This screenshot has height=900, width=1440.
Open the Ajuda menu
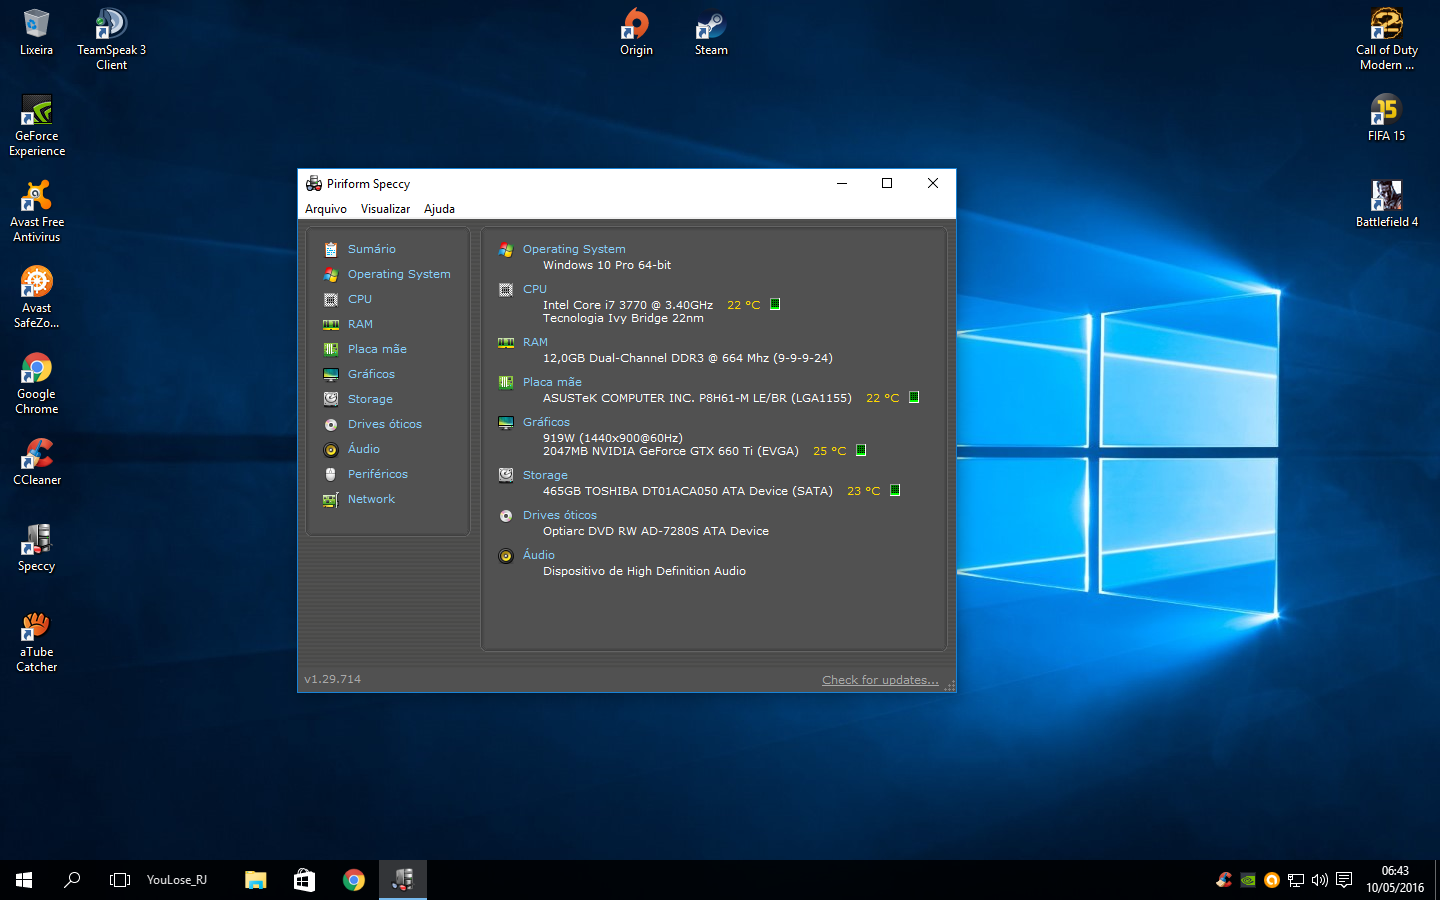tap(439, 209)
